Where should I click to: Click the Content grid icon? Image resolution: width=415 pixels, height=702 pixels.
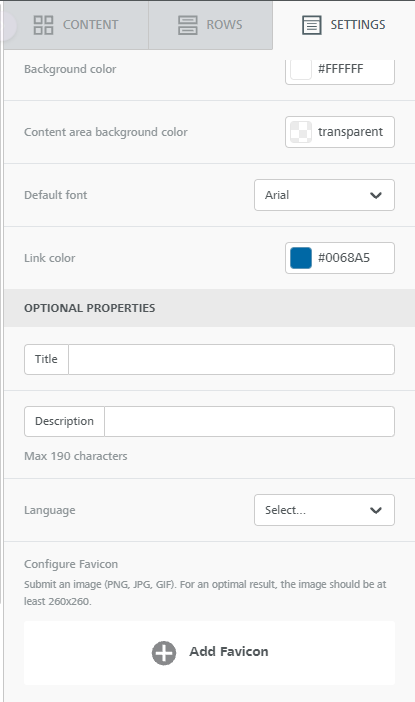(x=43, y=25)
